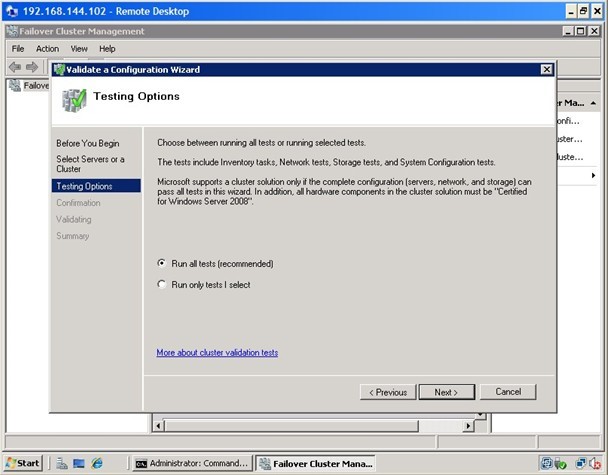Click the Testing Options header checkmark icon

[x=74, y=100]
